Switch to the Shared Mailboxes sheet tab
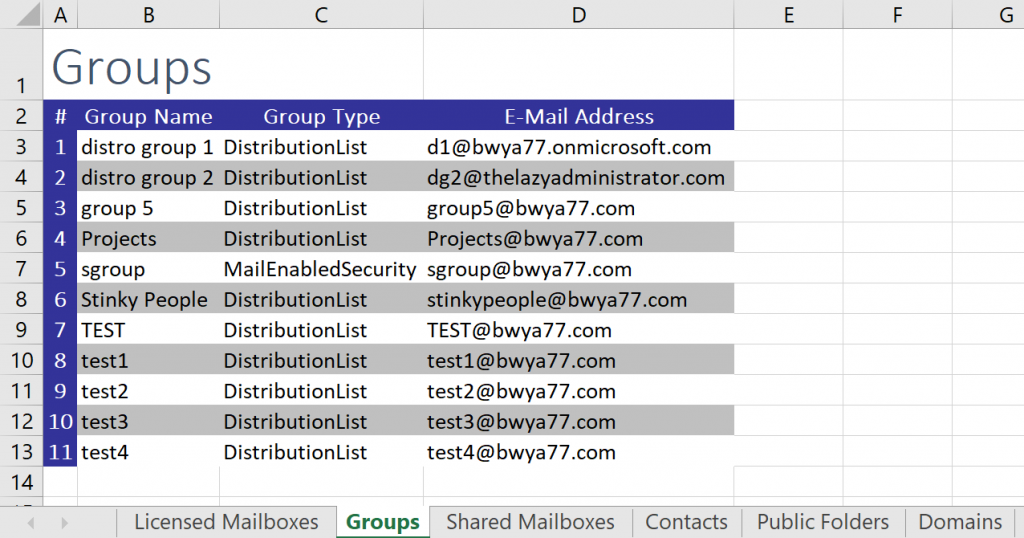The width and height of the screenshot is (1024, 538). pyautogui.click(x=530, y=522)
